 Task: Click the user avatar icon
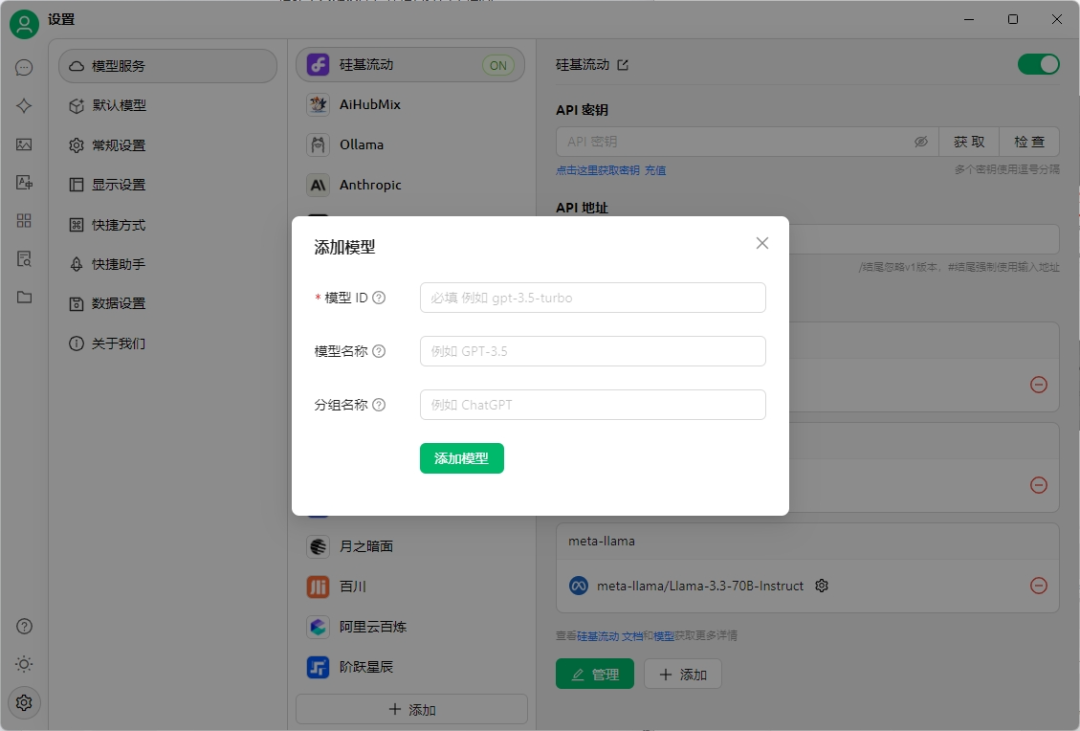[24, 24]
